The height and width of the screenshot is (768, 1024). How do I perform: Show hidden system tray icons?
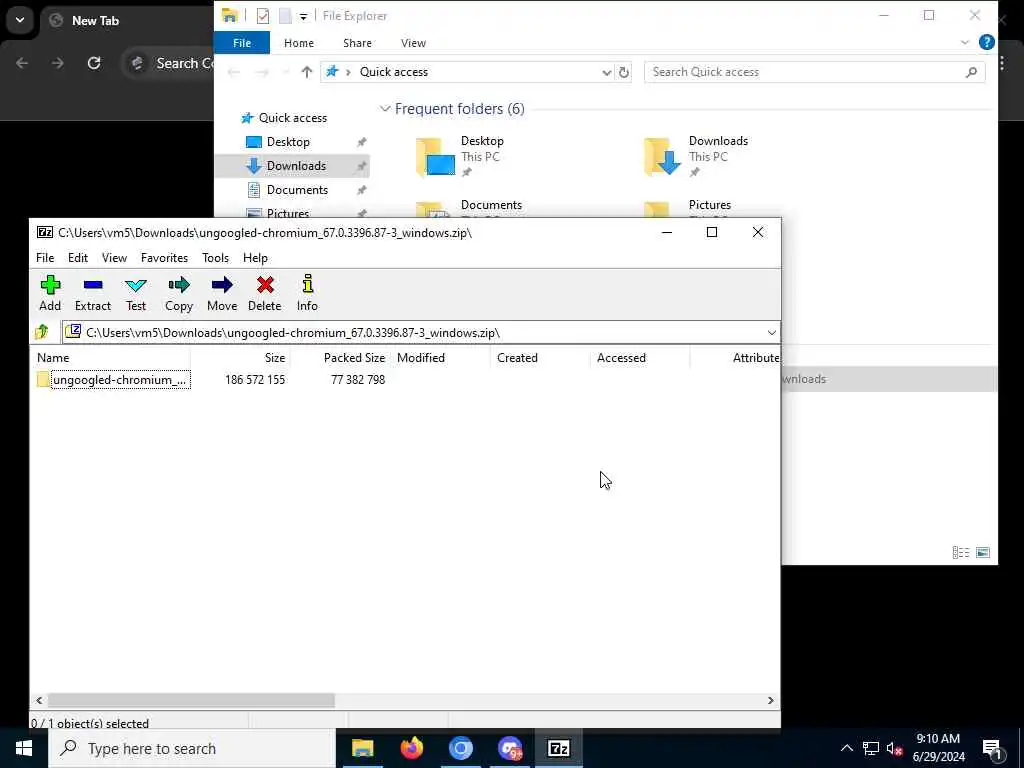point(846,748)
